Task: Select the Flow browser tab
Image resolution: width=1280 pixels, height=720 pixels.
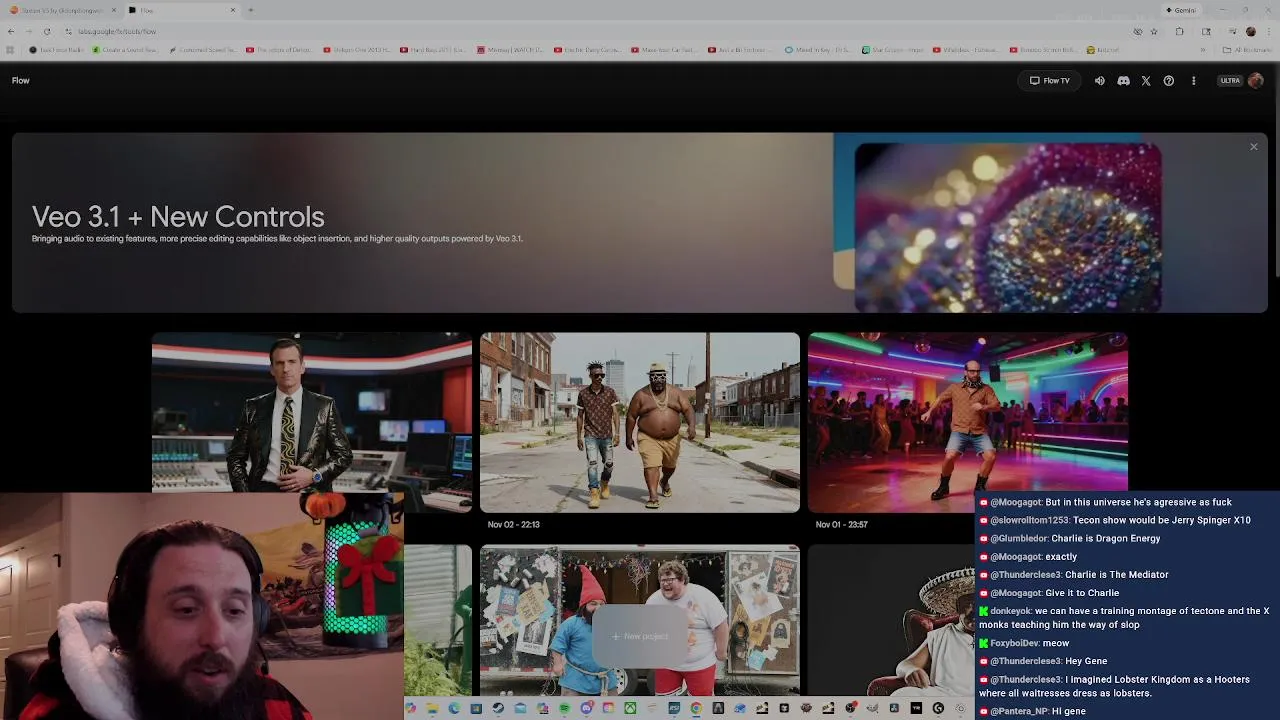Action: pos(180,10)
